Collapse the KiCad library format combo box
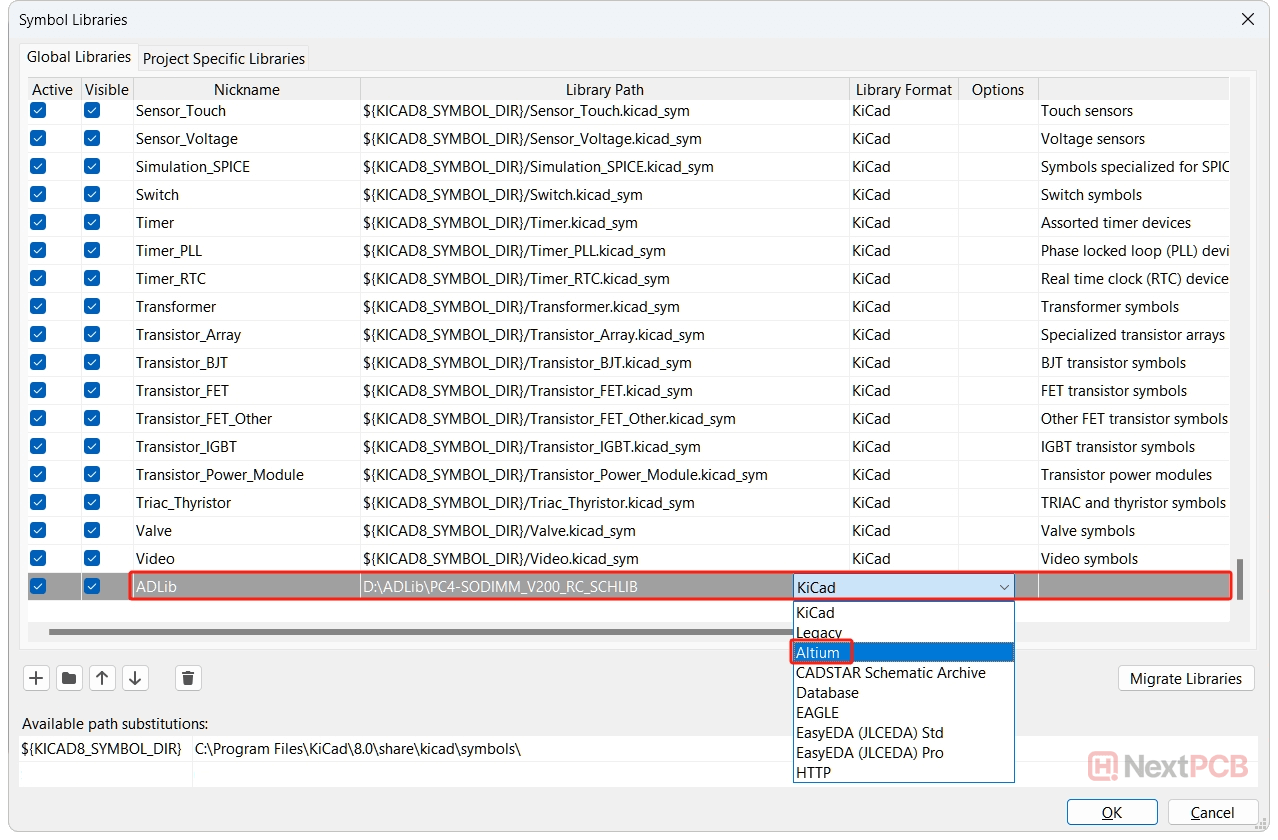This screenshot has width=1278, height=840. (1003, 588)
